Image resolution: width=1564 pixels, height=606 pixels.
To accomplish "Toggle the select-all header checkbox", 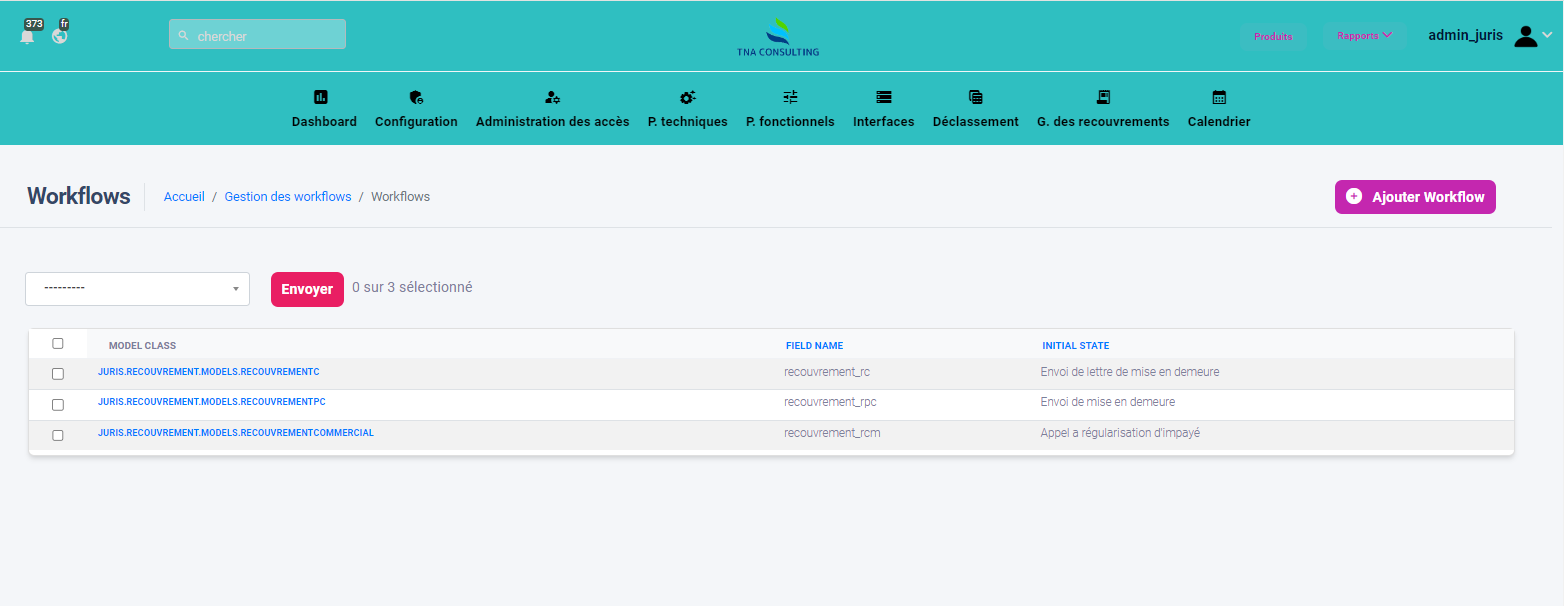I will pyautogui.click(x=58, y=344).
